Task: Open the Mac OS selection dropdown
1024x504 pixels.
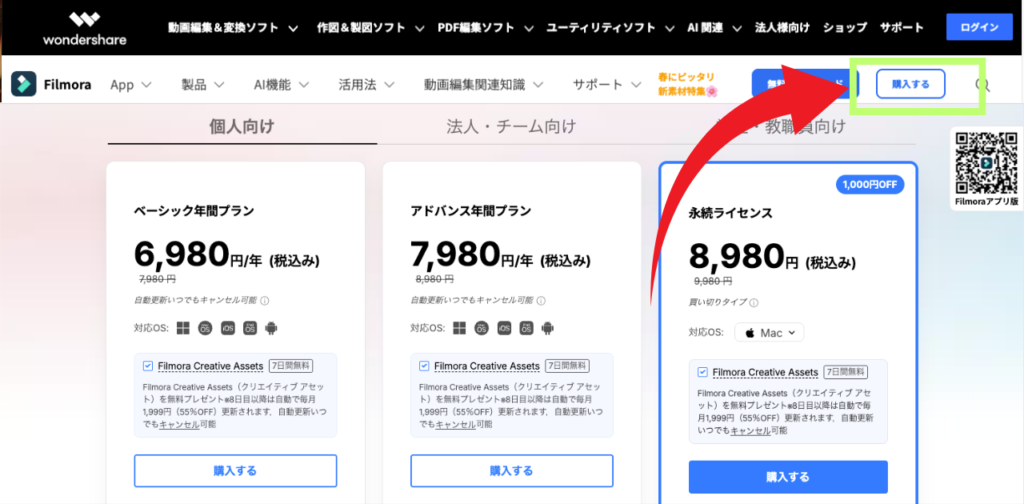Action: (769, 332)
